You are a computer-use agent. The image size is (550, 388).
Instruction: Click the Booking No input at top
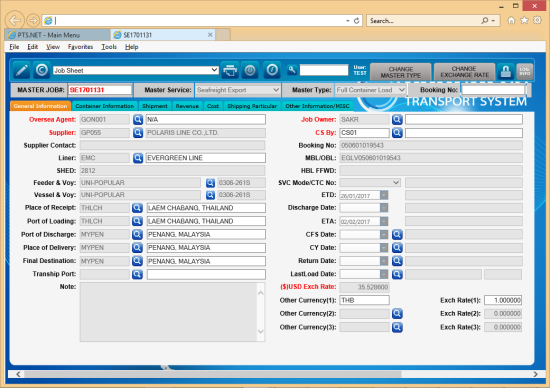493,90
